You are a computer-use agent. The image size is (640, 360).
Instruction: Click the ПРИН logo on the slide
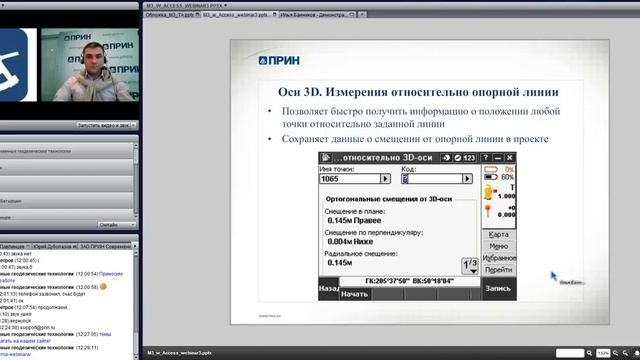pos(279,60)
